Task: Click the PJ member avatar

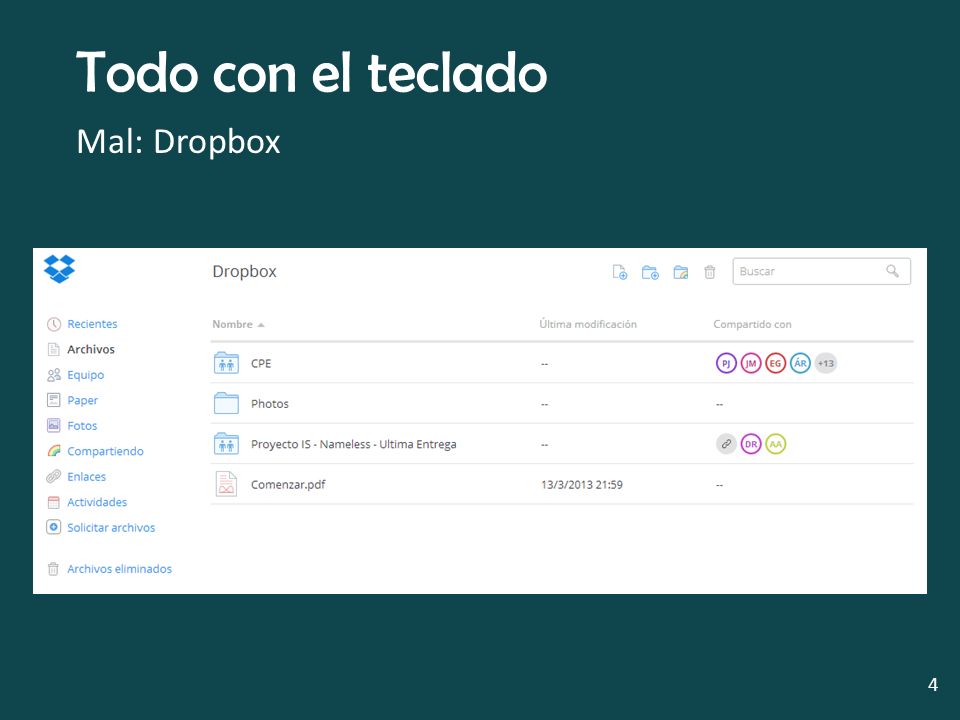Action: click(x=726, y=363)
